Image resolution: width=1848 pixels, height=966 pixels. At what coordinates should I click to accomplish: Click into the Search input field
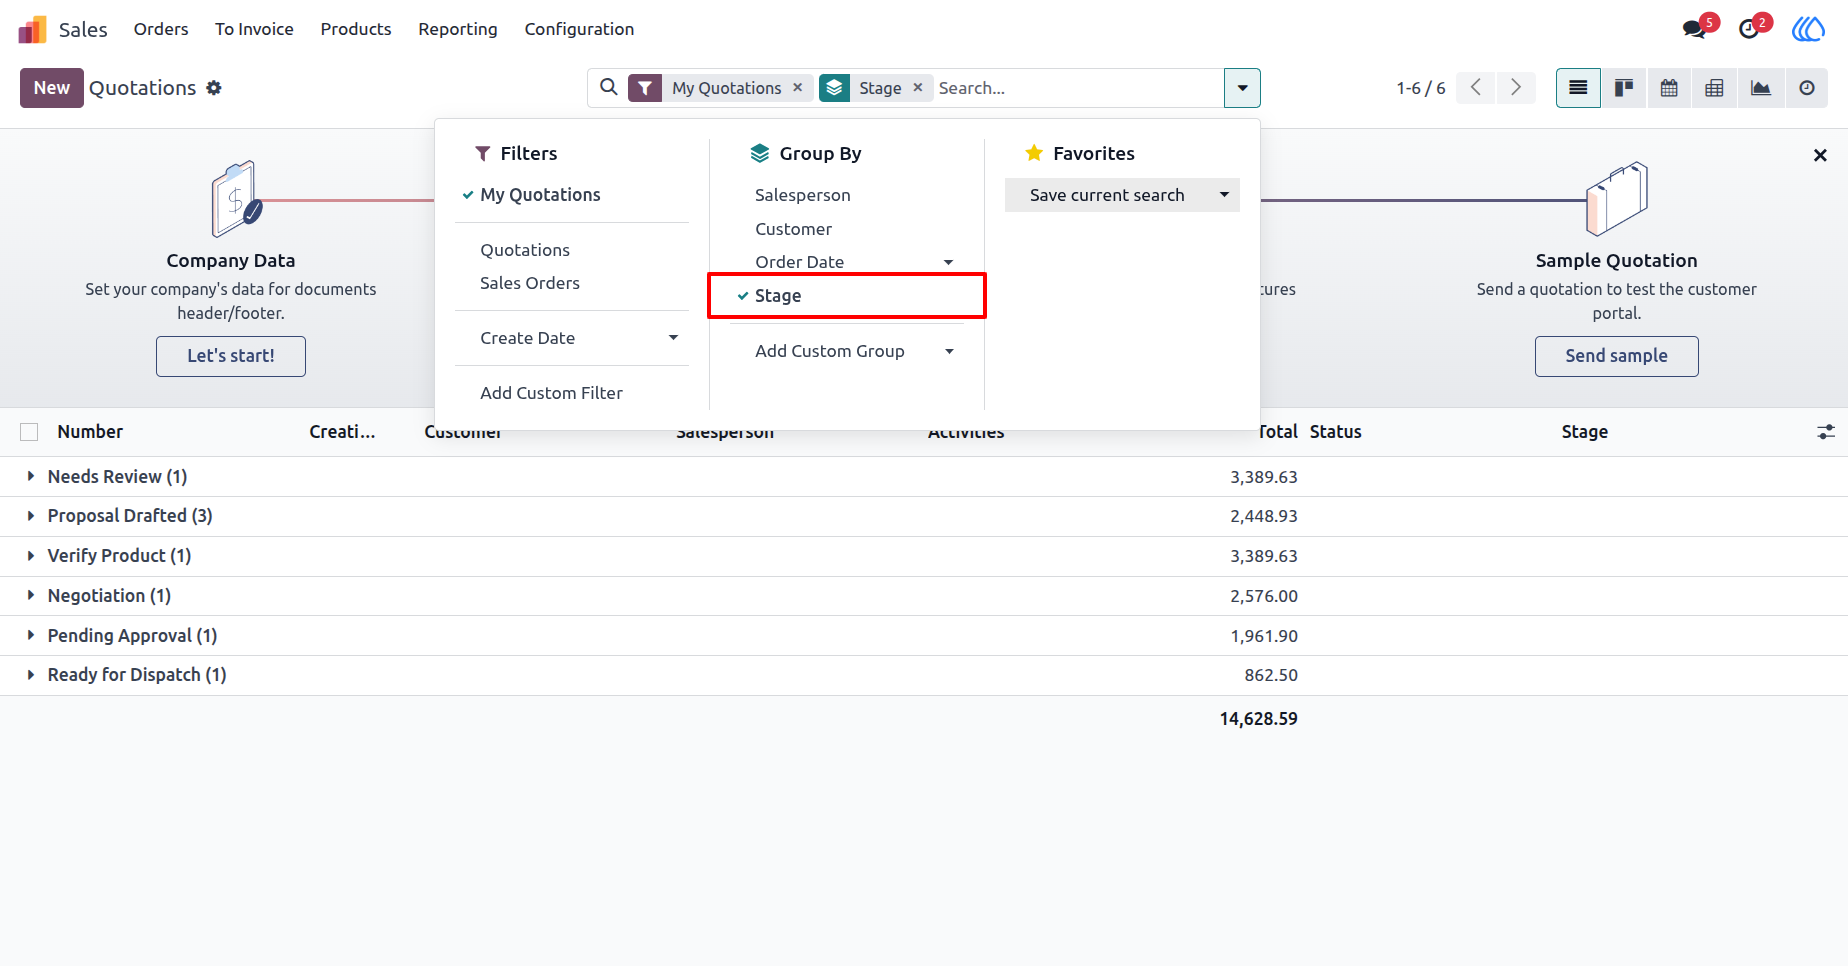click(1078, 88)
